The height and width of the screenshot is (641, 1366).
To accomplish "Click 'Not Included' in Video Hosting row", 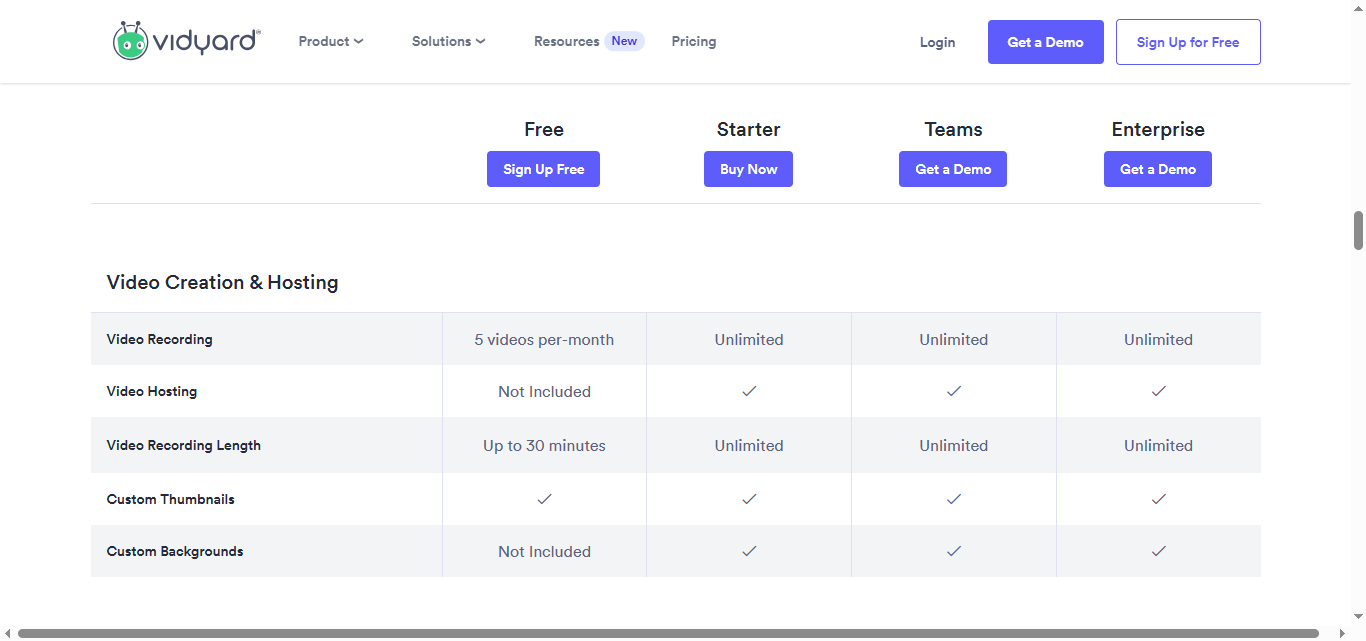I will pos(544,391).
